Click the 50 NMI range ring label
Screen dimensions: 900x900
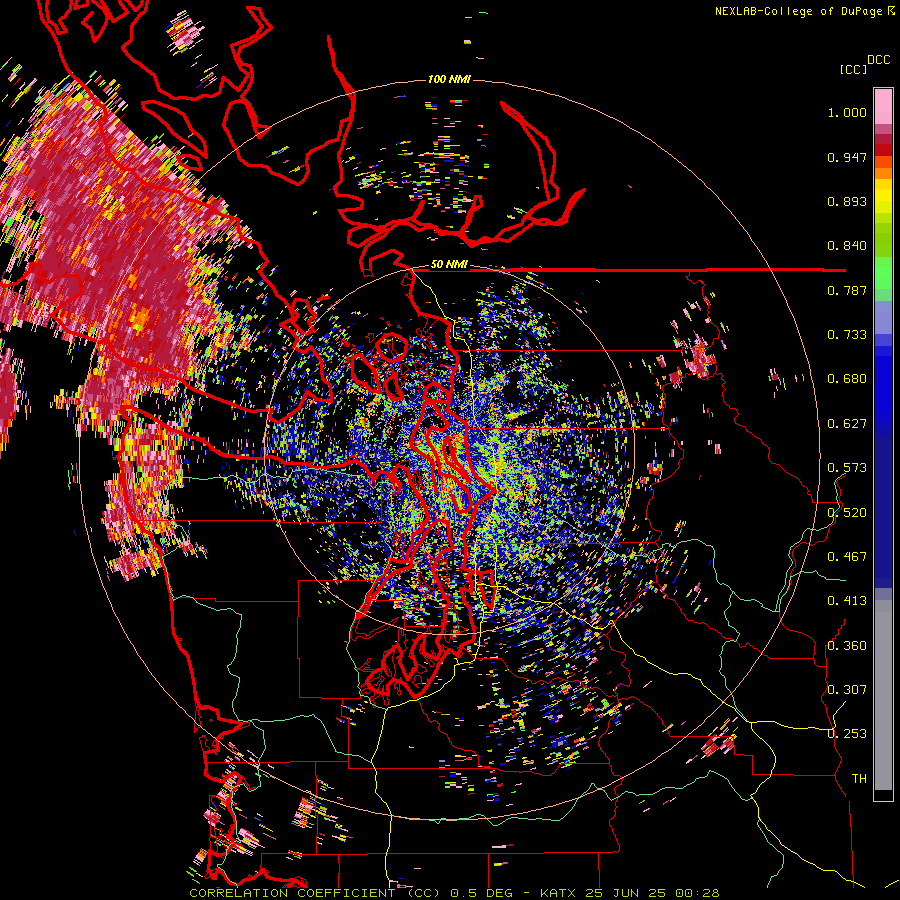(x=449, y=265)
